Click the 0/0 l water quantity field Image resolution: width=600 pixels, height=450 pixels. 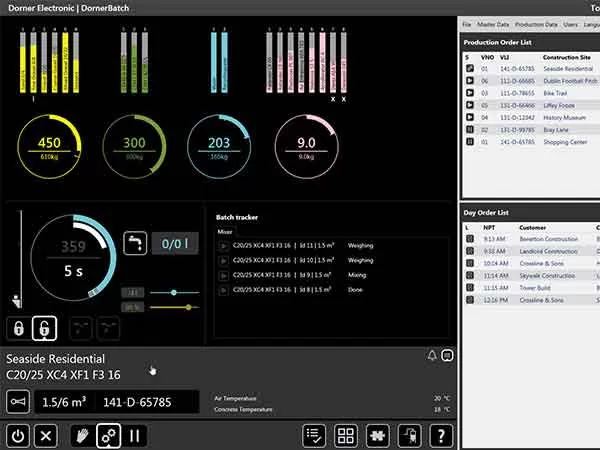175,243
